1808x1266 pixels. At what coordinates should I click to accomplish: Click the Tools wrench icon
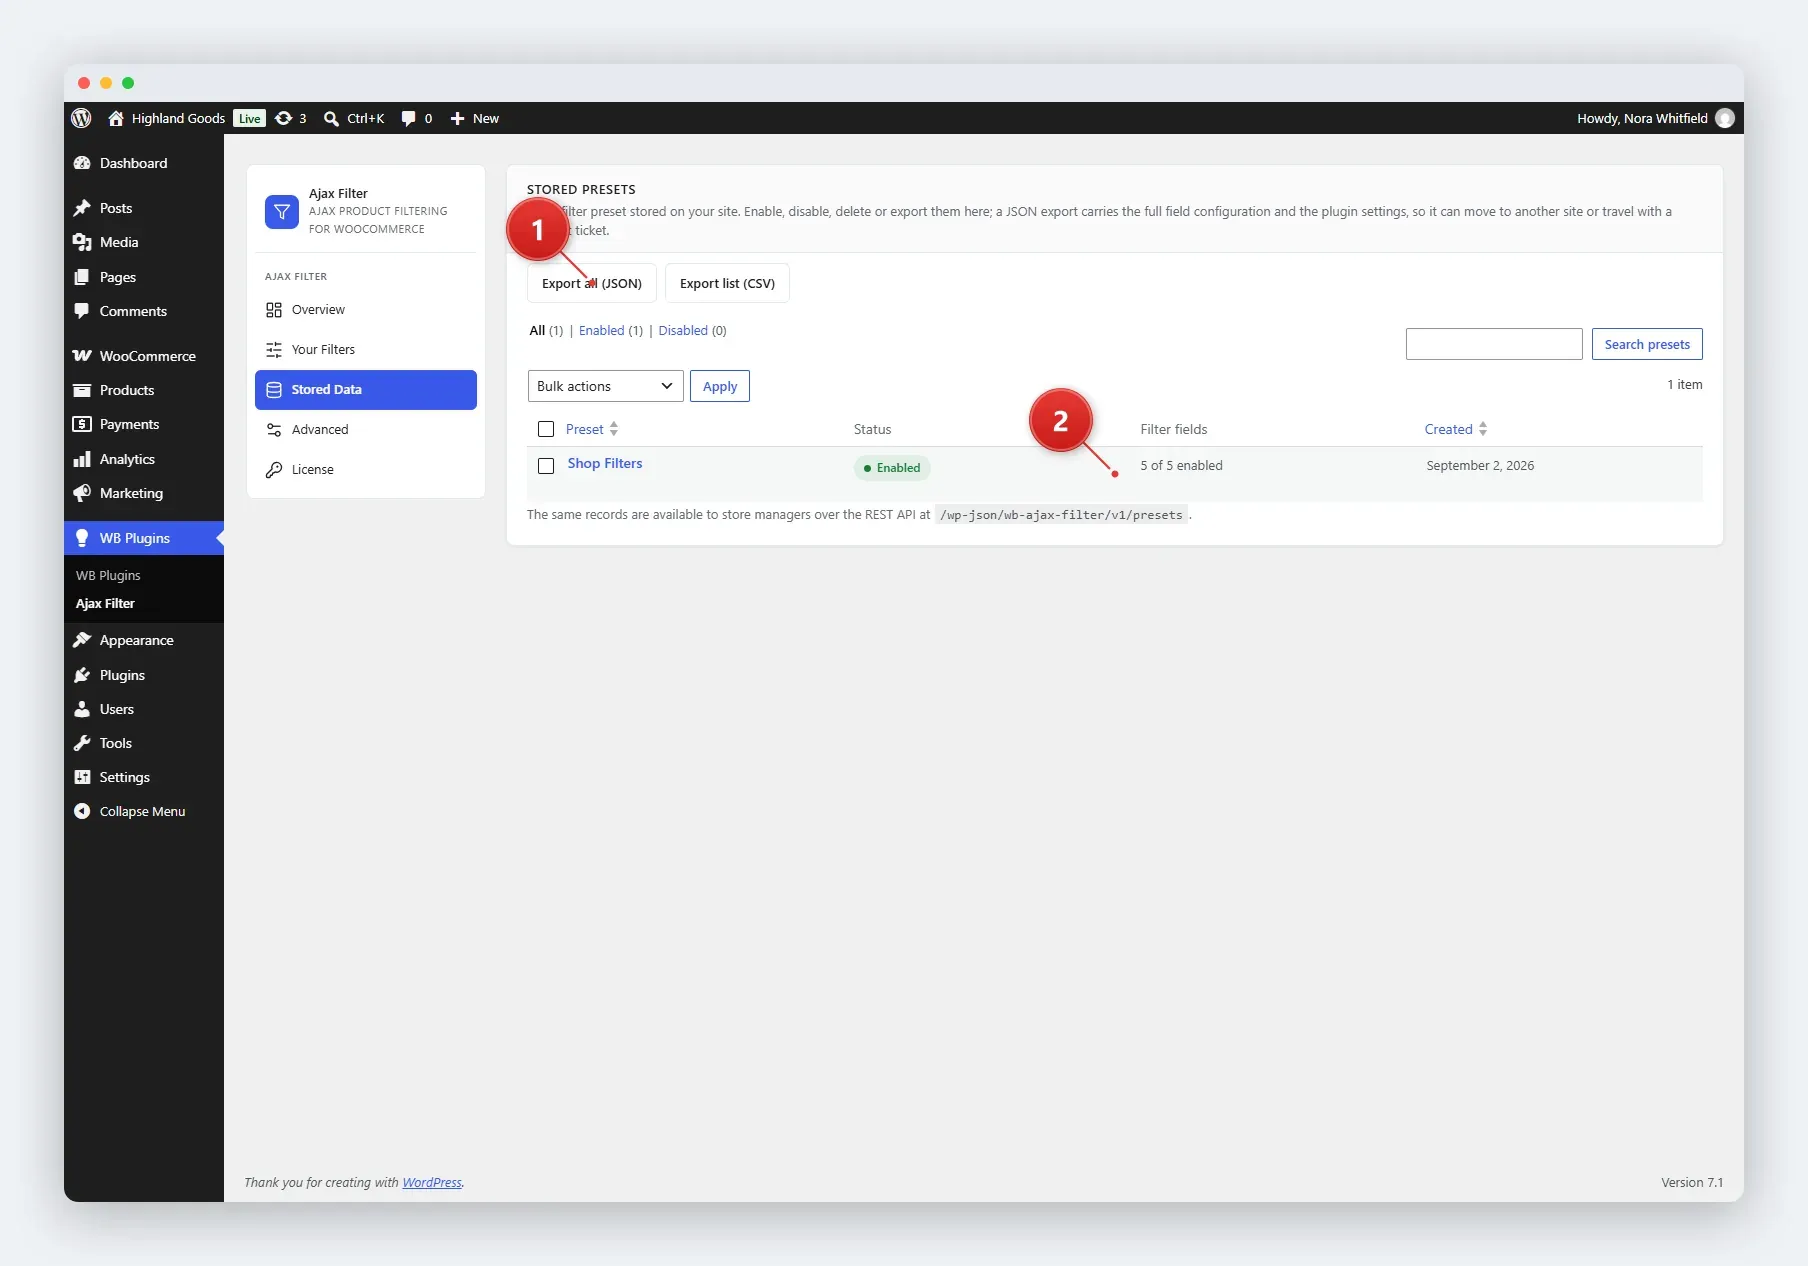click(x=82, y=743)
